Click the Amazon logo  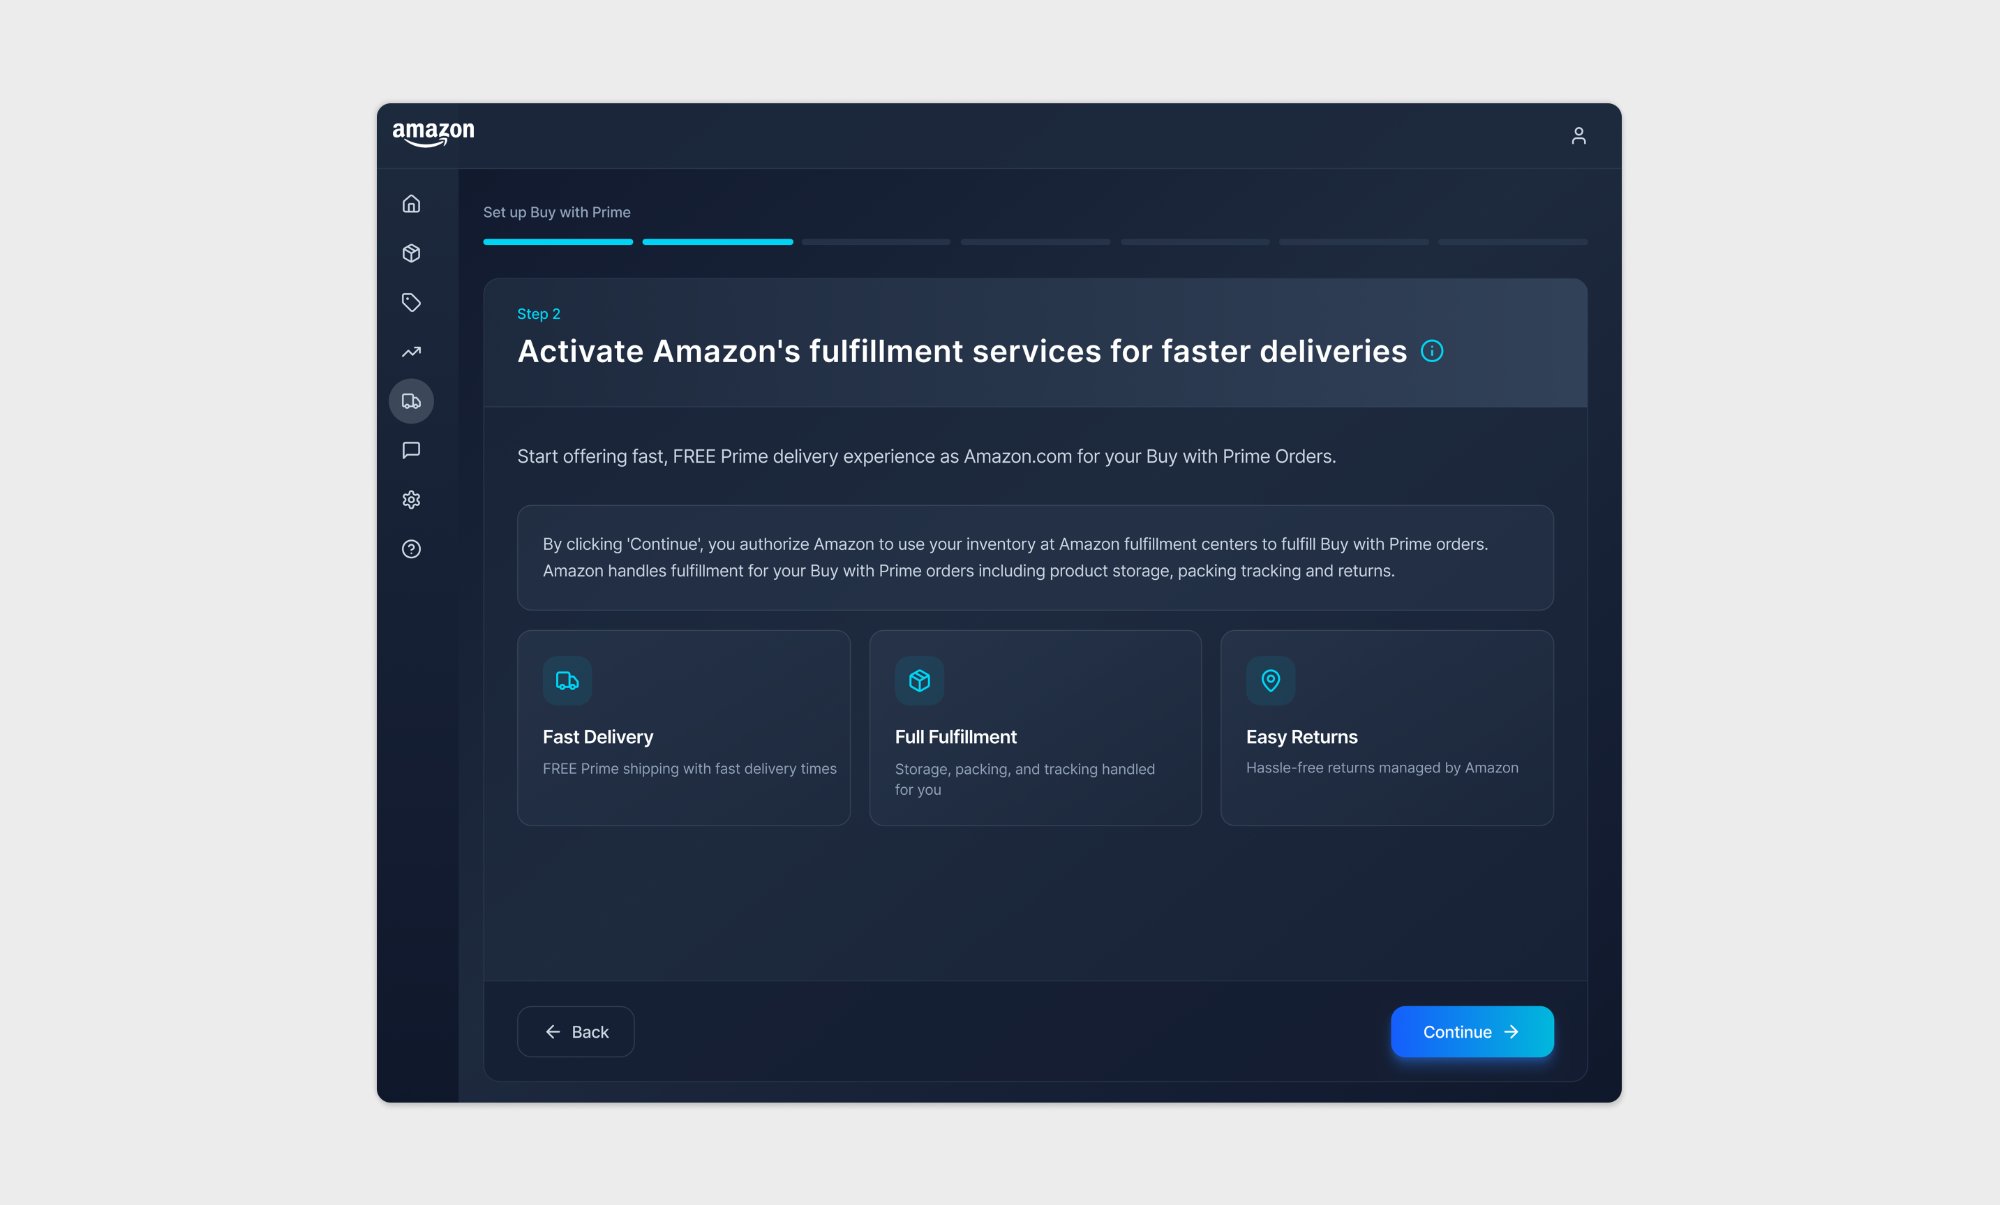433,134
